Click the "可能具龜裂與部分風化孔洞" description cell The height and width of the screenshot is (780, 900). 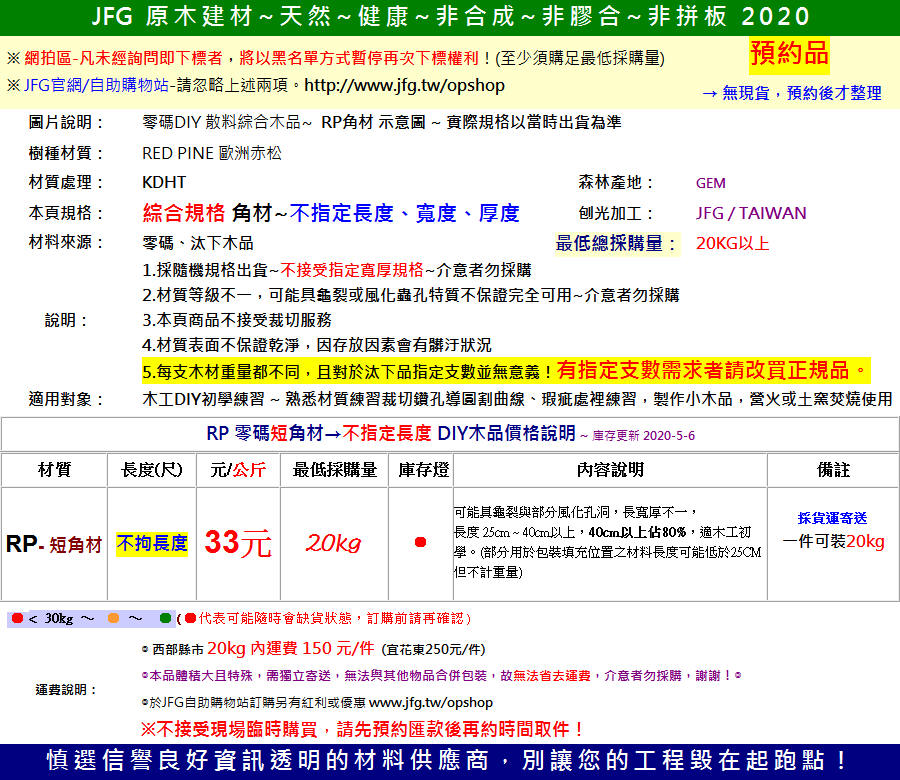pos(608,542)
